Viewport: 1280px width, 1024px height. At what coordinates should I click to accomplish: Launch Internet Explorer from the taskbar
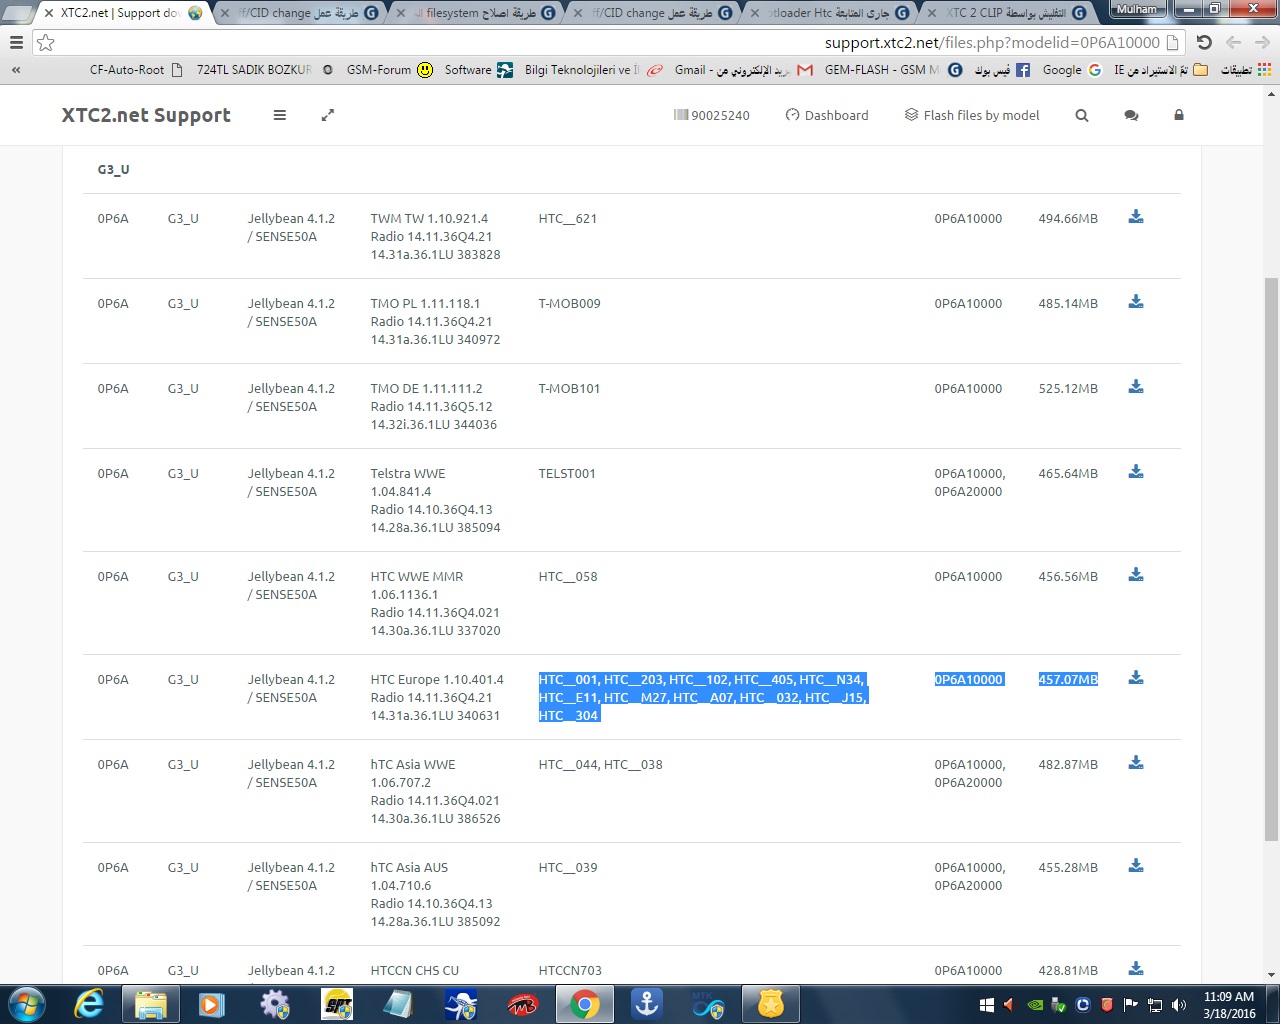89,1004
